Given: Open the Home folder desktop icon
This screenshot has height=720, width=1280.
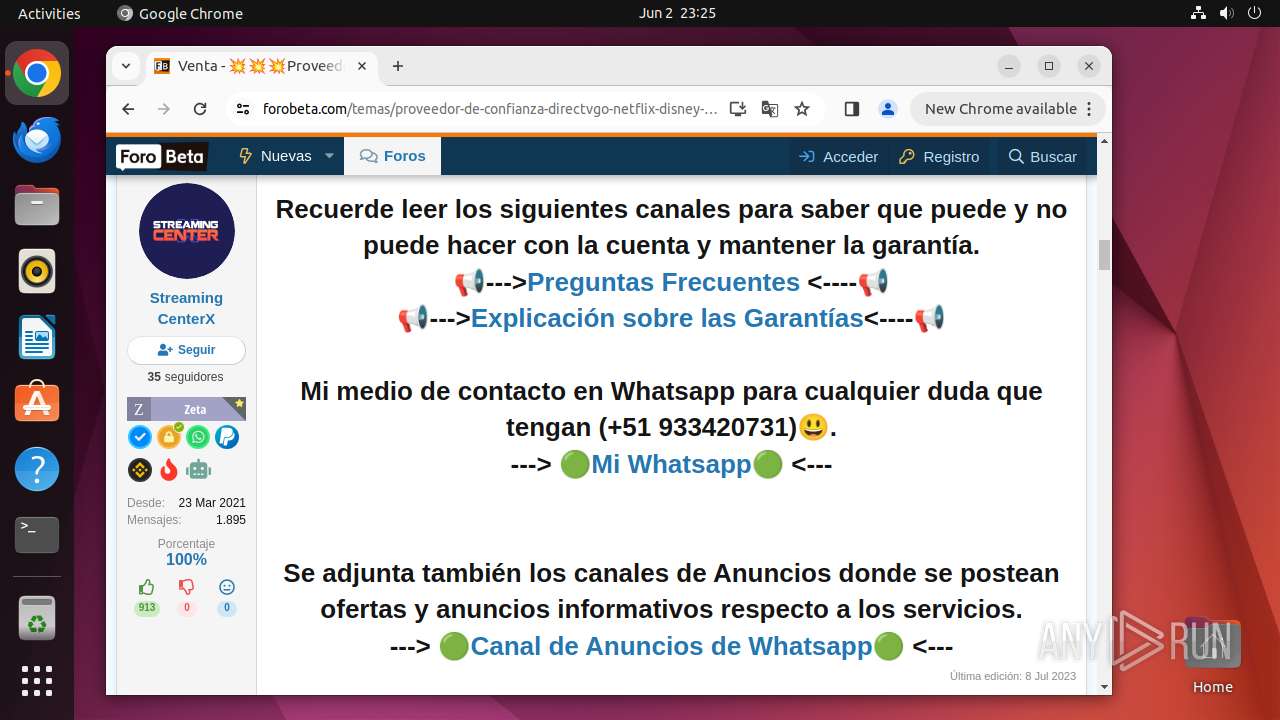Looking at the screenshot, I should [x=1212, y=656].
